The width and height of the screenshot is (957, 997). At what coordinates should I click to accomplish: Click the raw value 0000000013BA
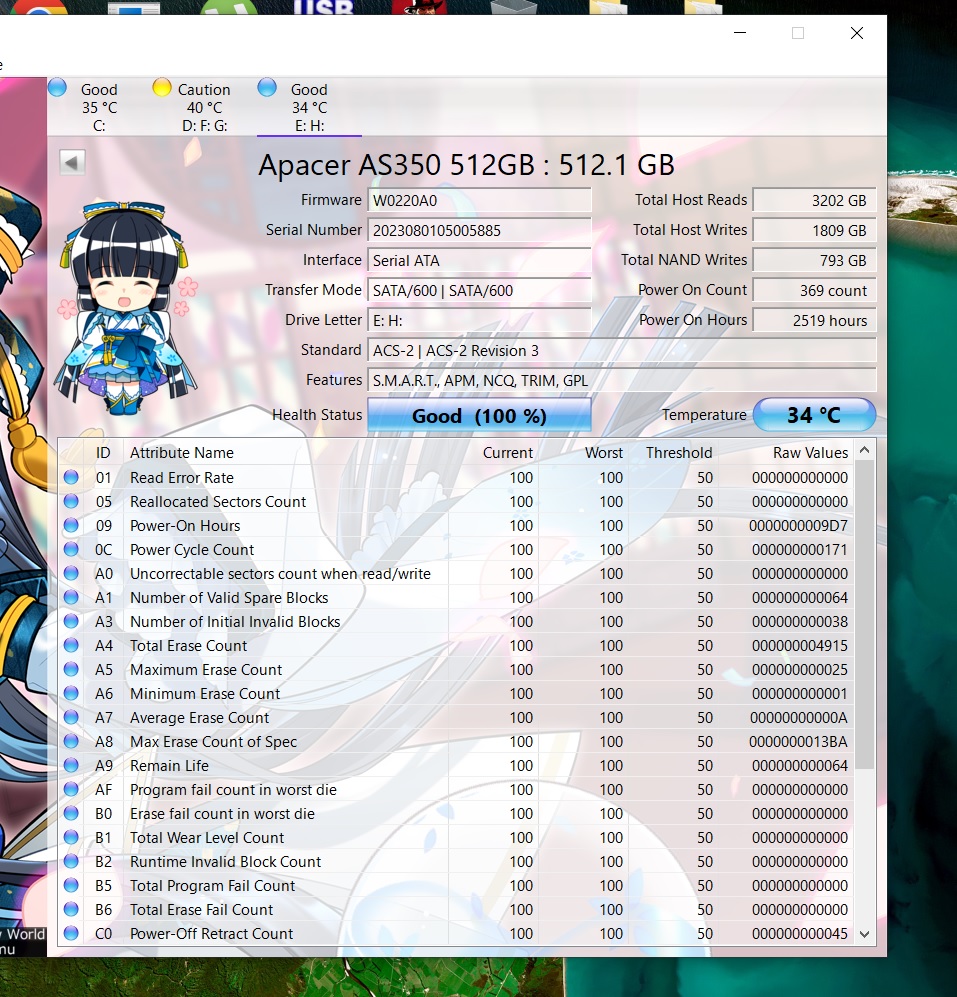tap(799, 741)
